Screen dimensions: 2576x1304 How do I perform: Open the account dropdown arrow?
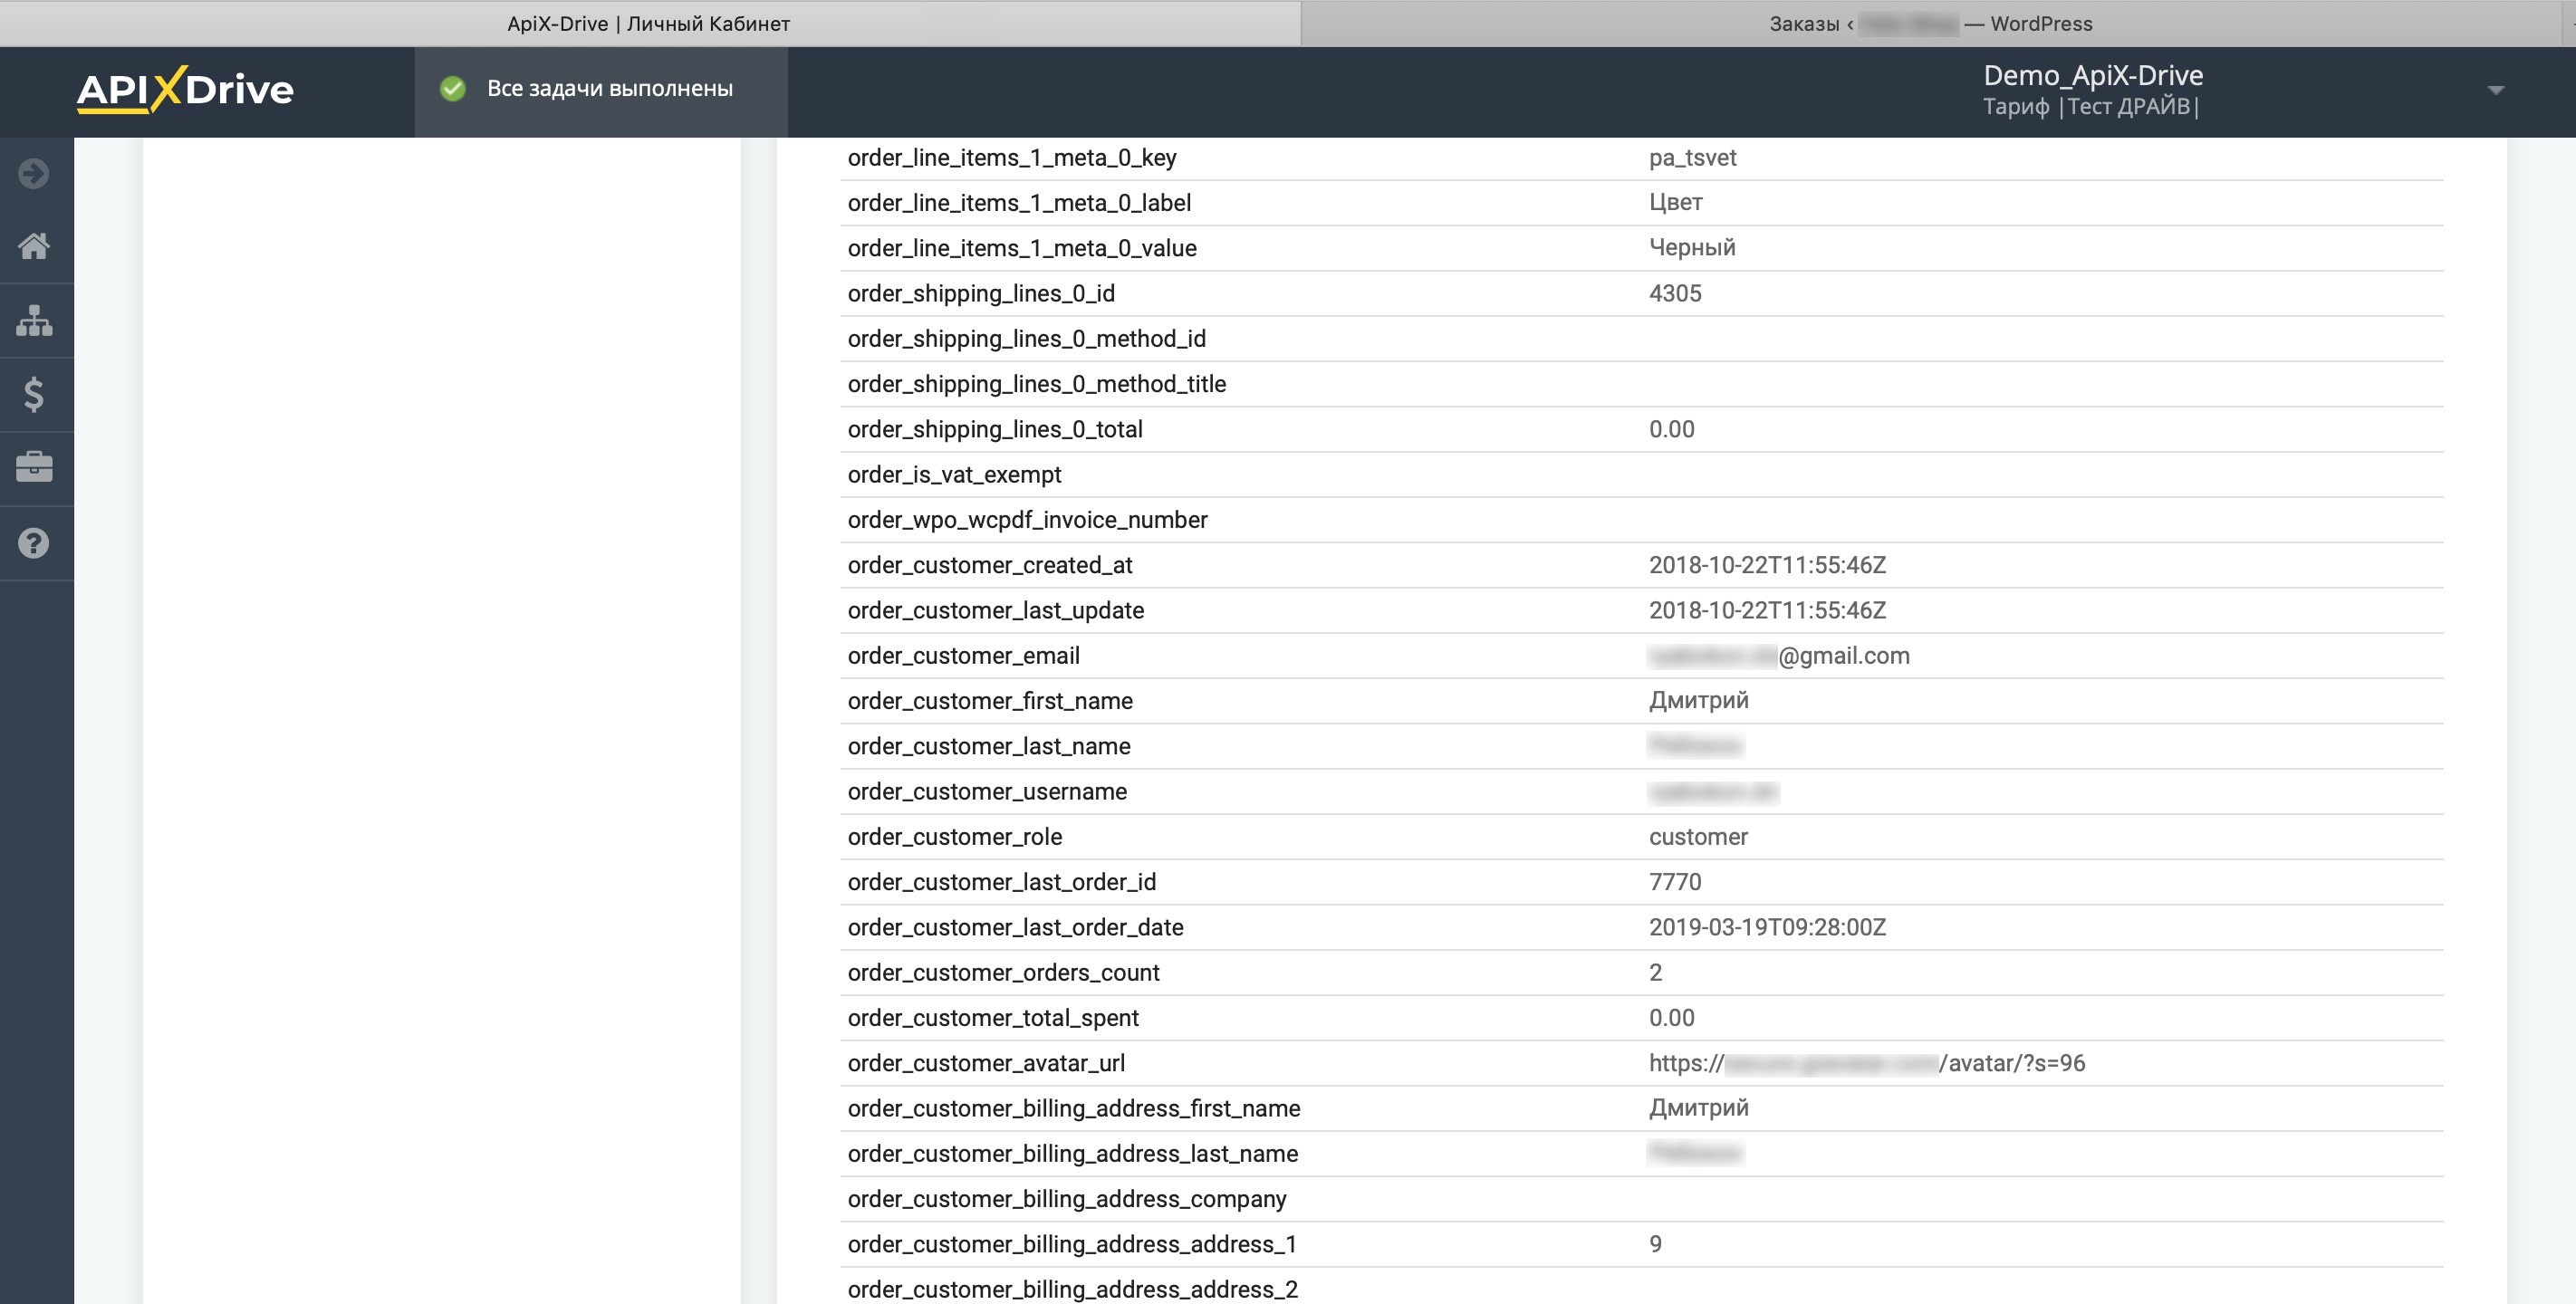pos(2496,90)
